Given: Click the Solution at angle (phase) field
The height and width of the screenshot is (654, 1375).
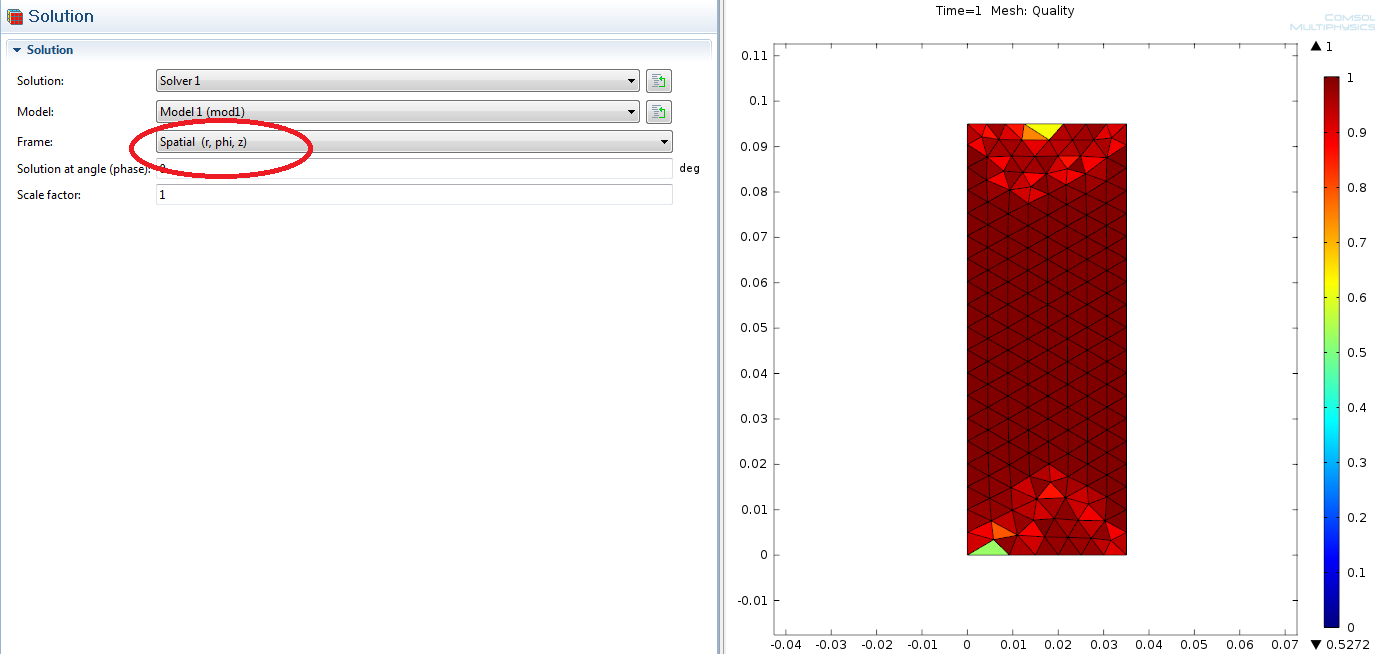Looking at the screenshot, I should pyautogui.click(x=414, y=168).
